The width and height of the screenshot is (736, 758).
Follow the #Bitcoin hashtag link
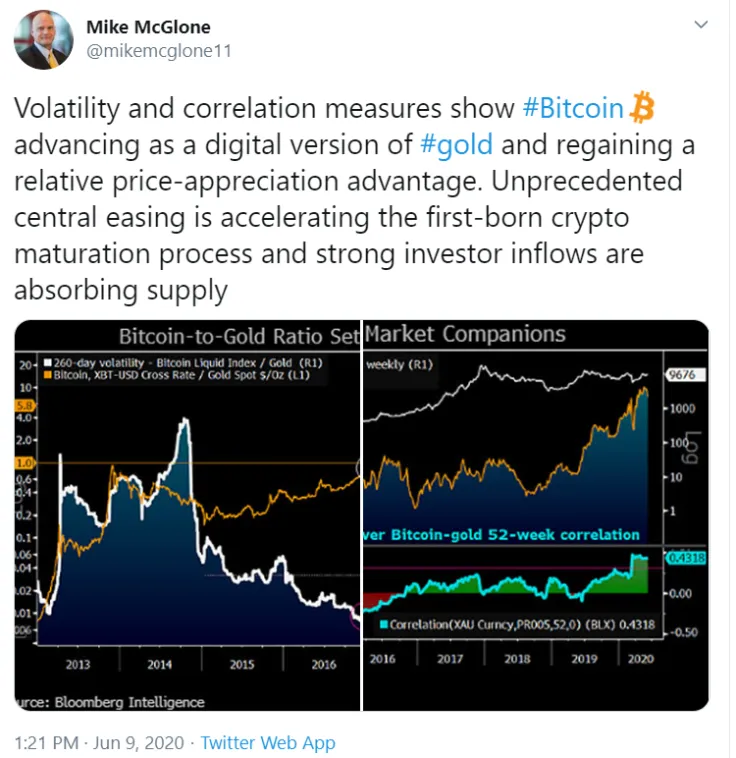pyautogui.click(x=573, y=109)
